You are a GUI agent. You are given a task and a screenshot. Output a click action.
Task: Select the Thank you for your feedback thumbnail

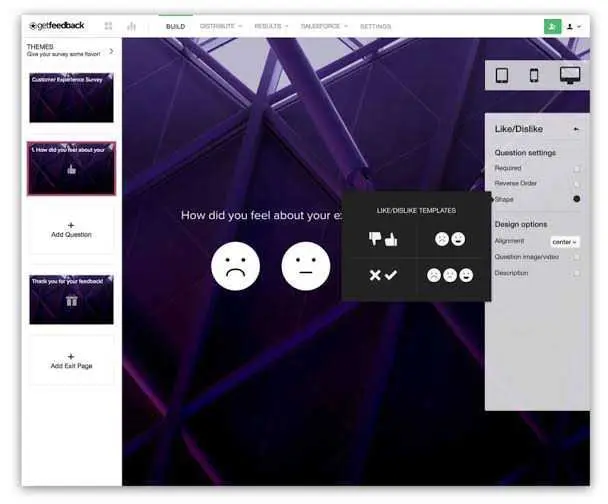pyautogui.click(x=71, y=299)
